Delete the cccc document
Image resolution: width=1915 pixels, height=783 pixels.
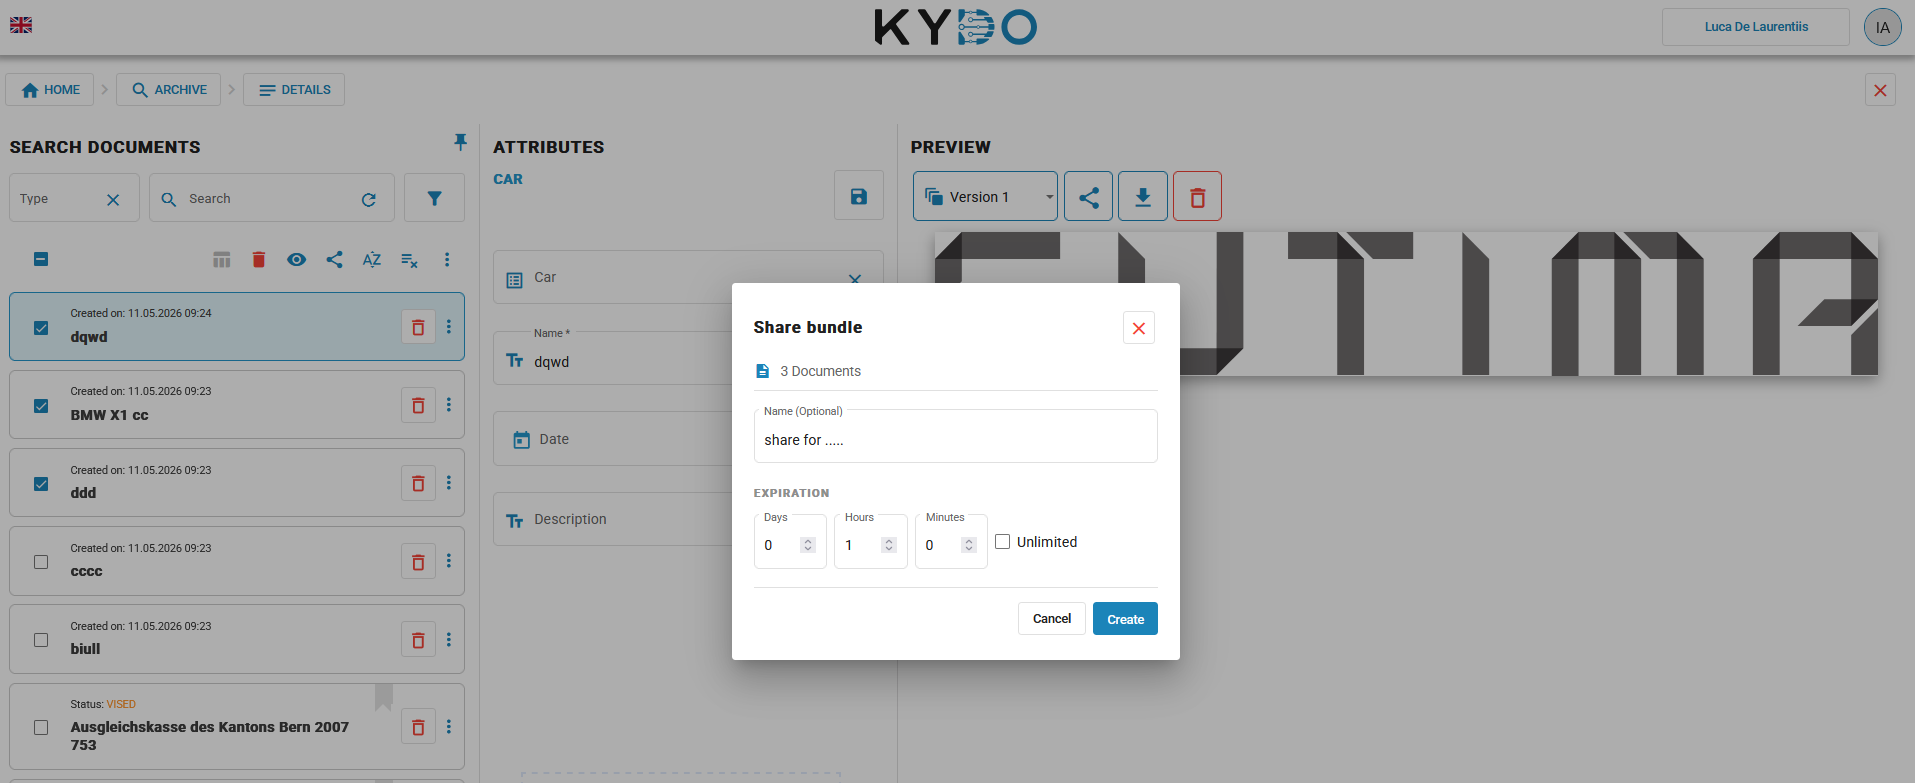[418, 561]
